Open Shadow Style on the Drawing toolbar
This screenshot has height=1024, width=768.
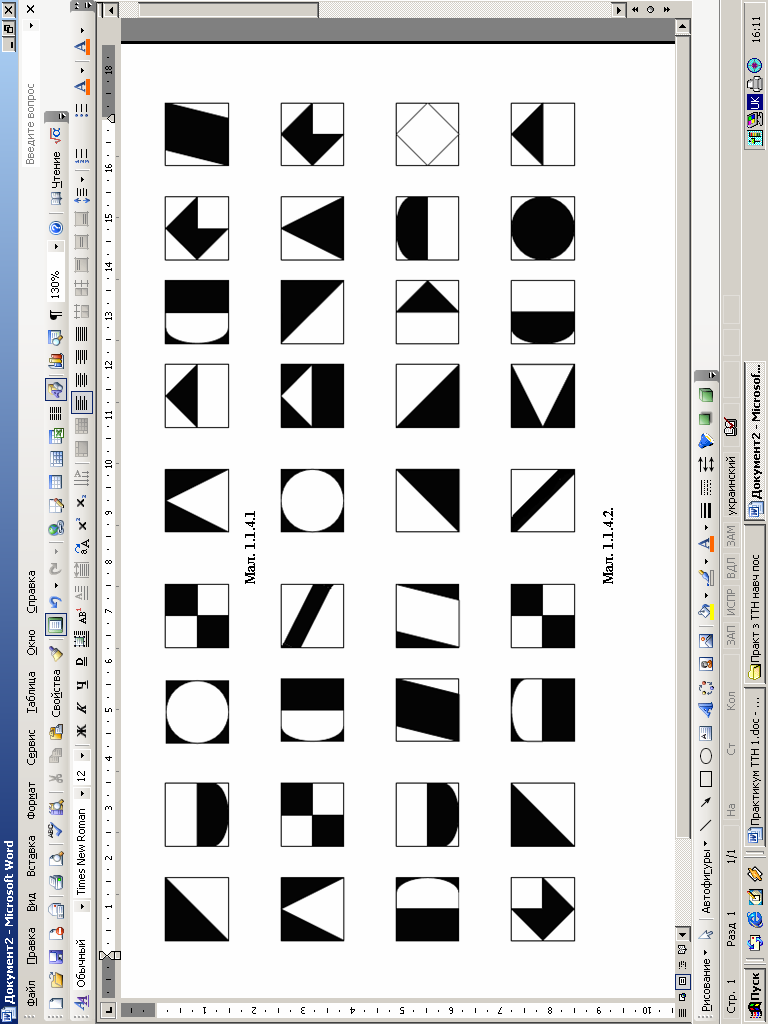[x=706, y=418]
